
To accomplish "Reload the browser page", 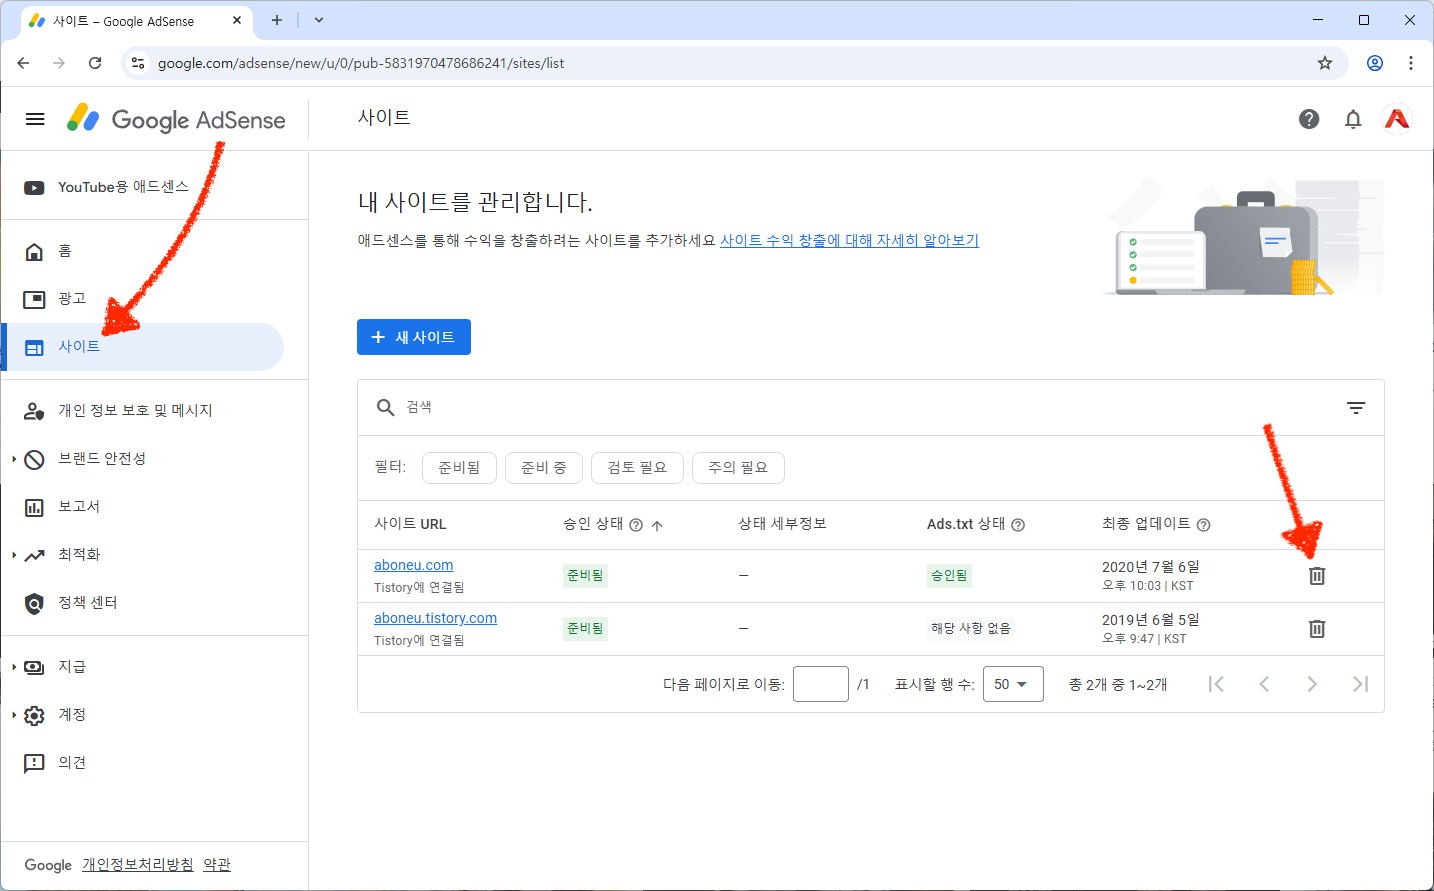I will coord(95,63).
